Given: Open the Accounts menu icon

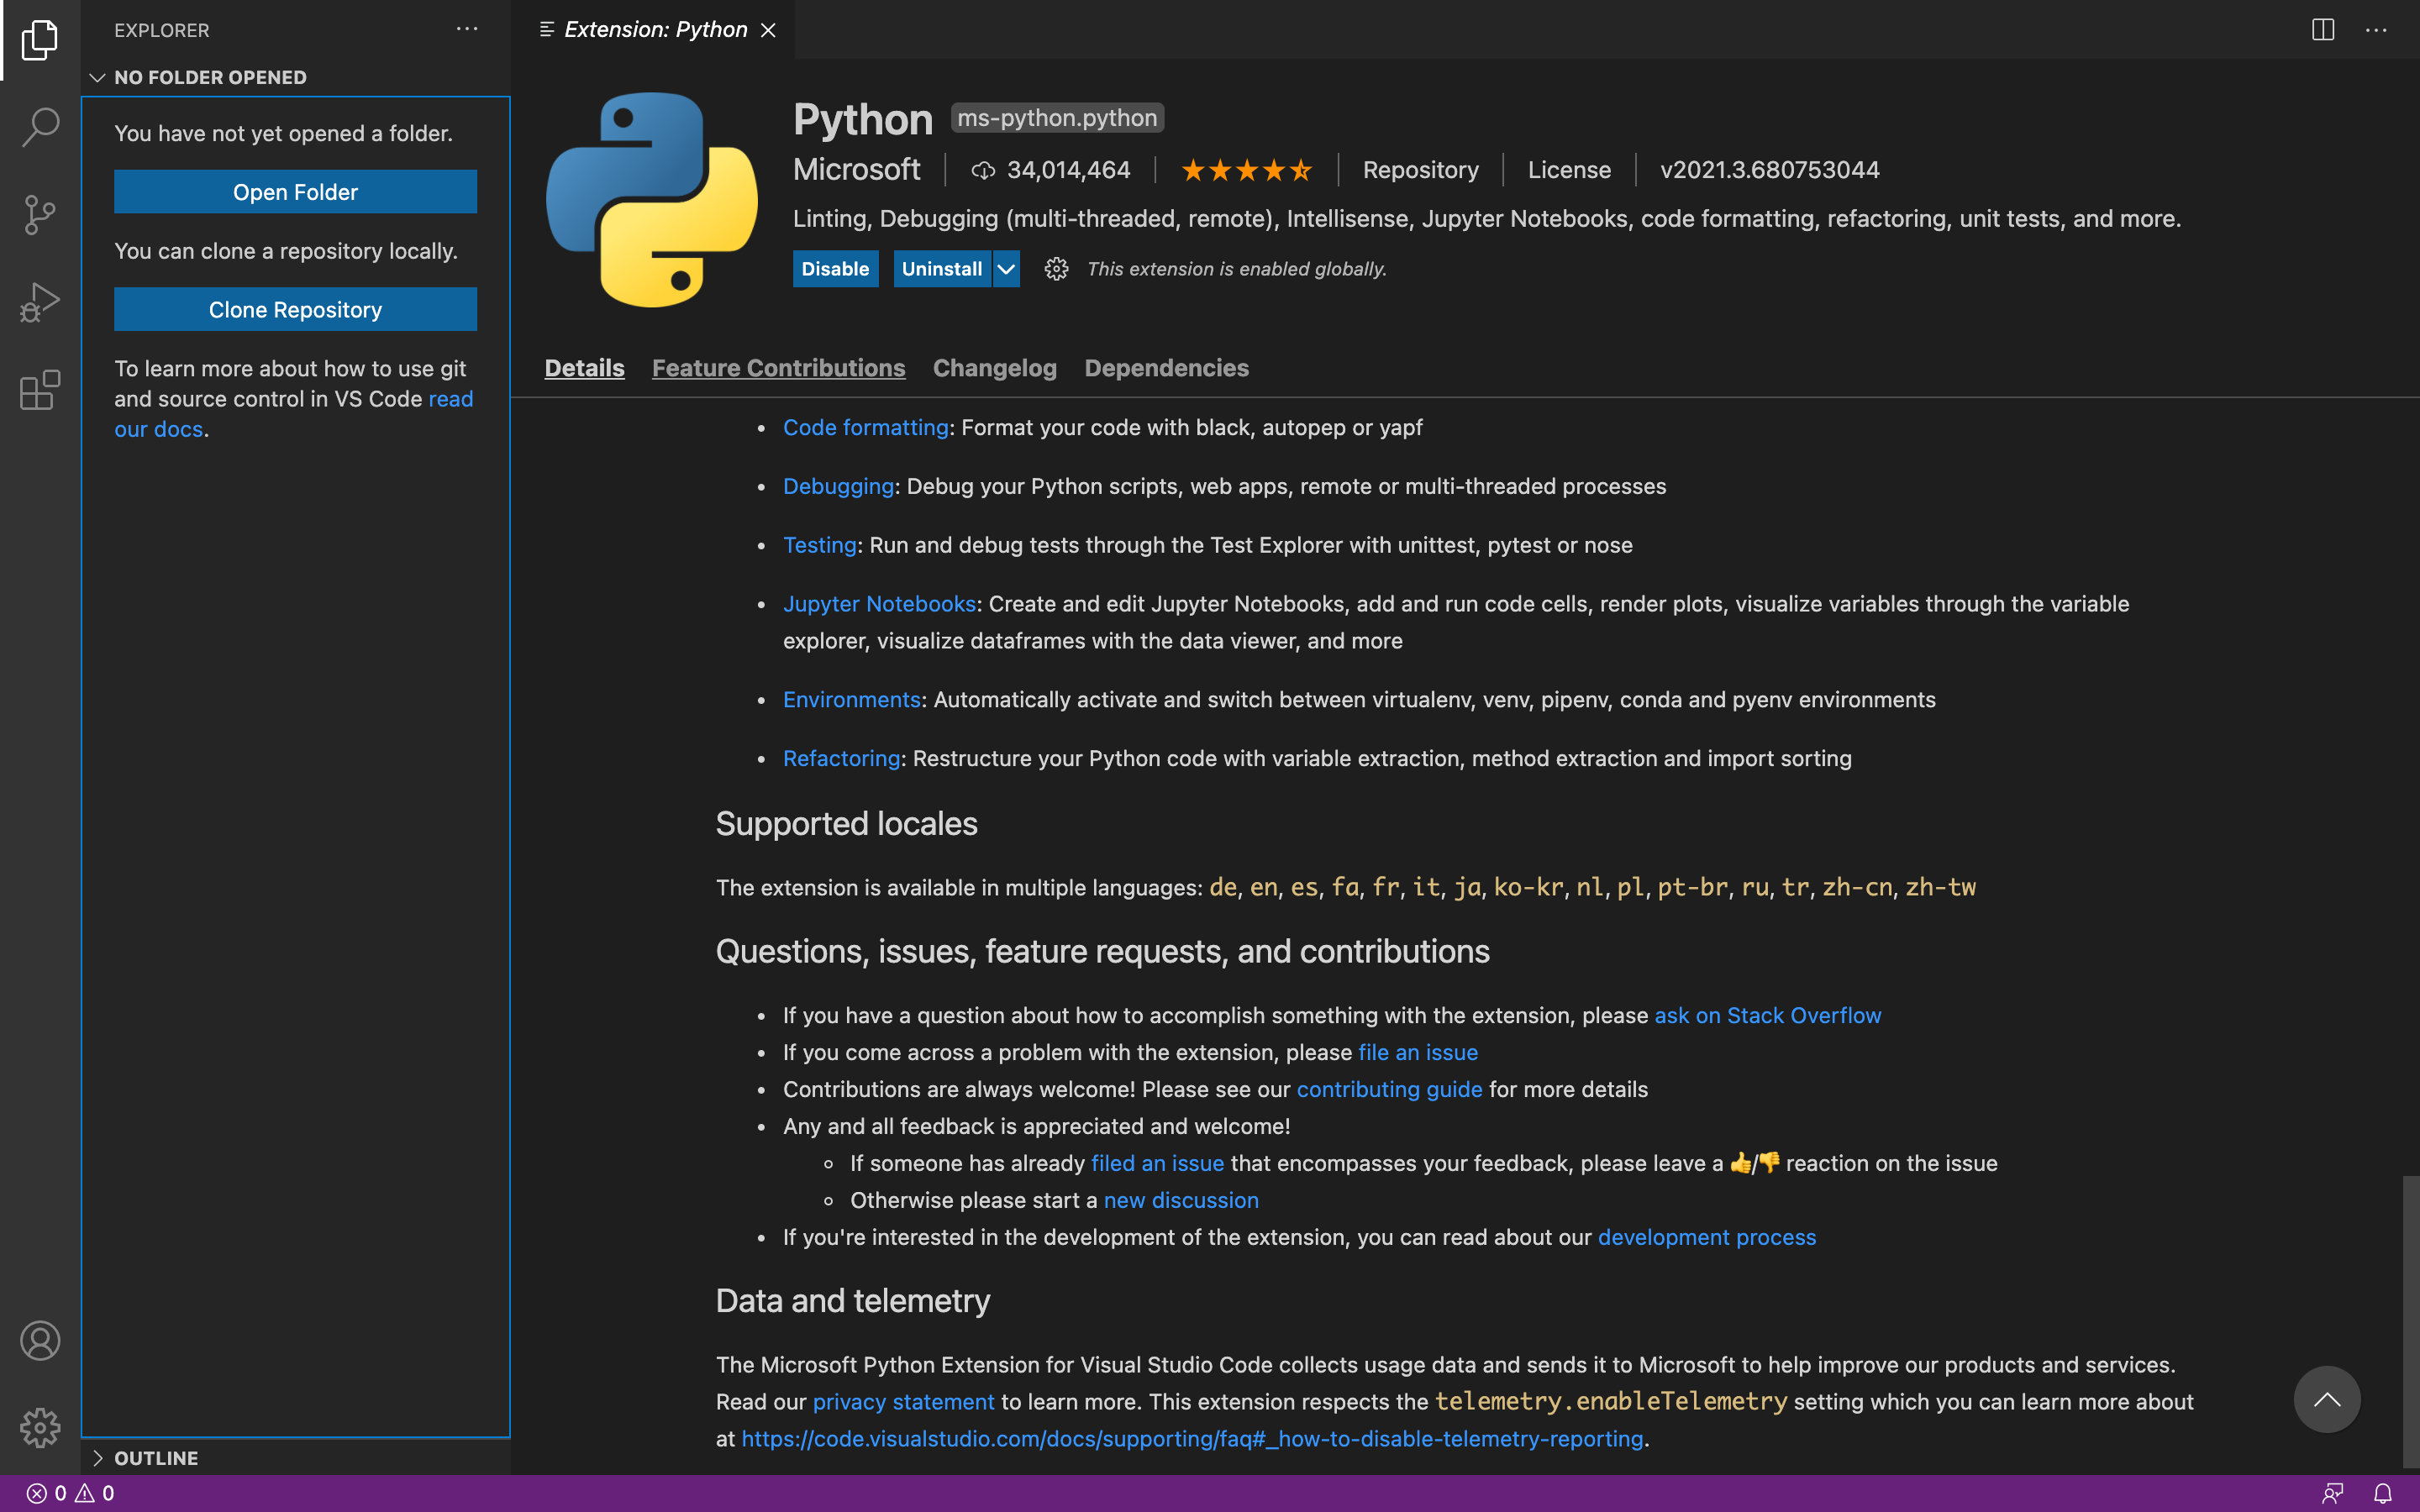Looking at the screenshot, I should (x=40, y=1340).
